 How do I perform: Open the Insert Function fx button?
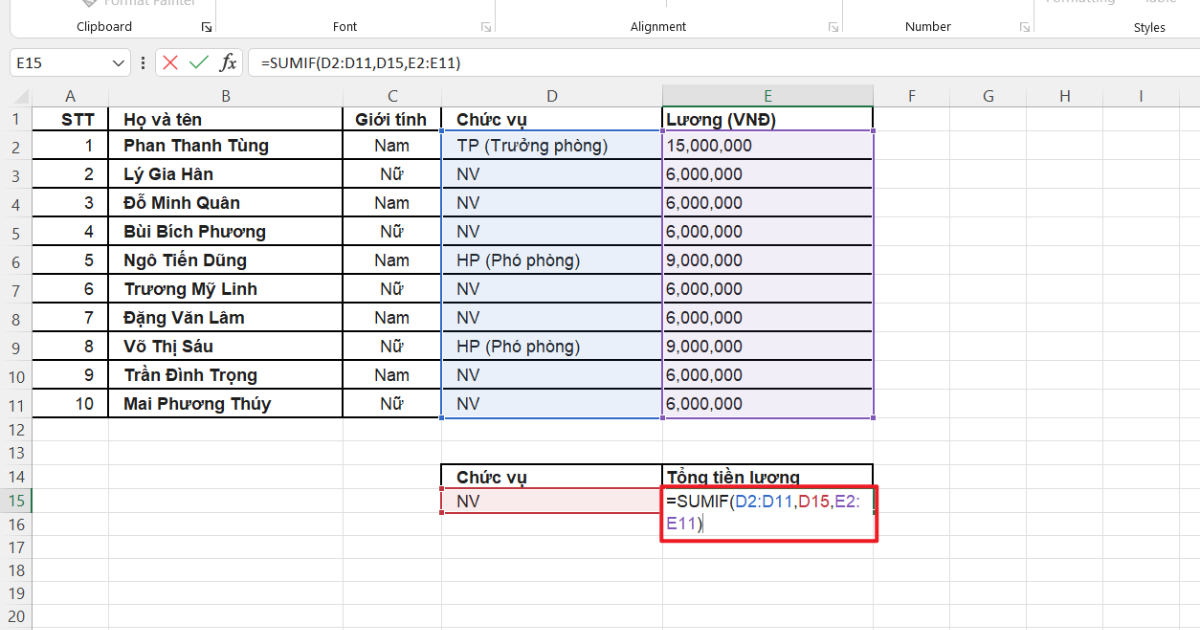[x=228, y=62]
